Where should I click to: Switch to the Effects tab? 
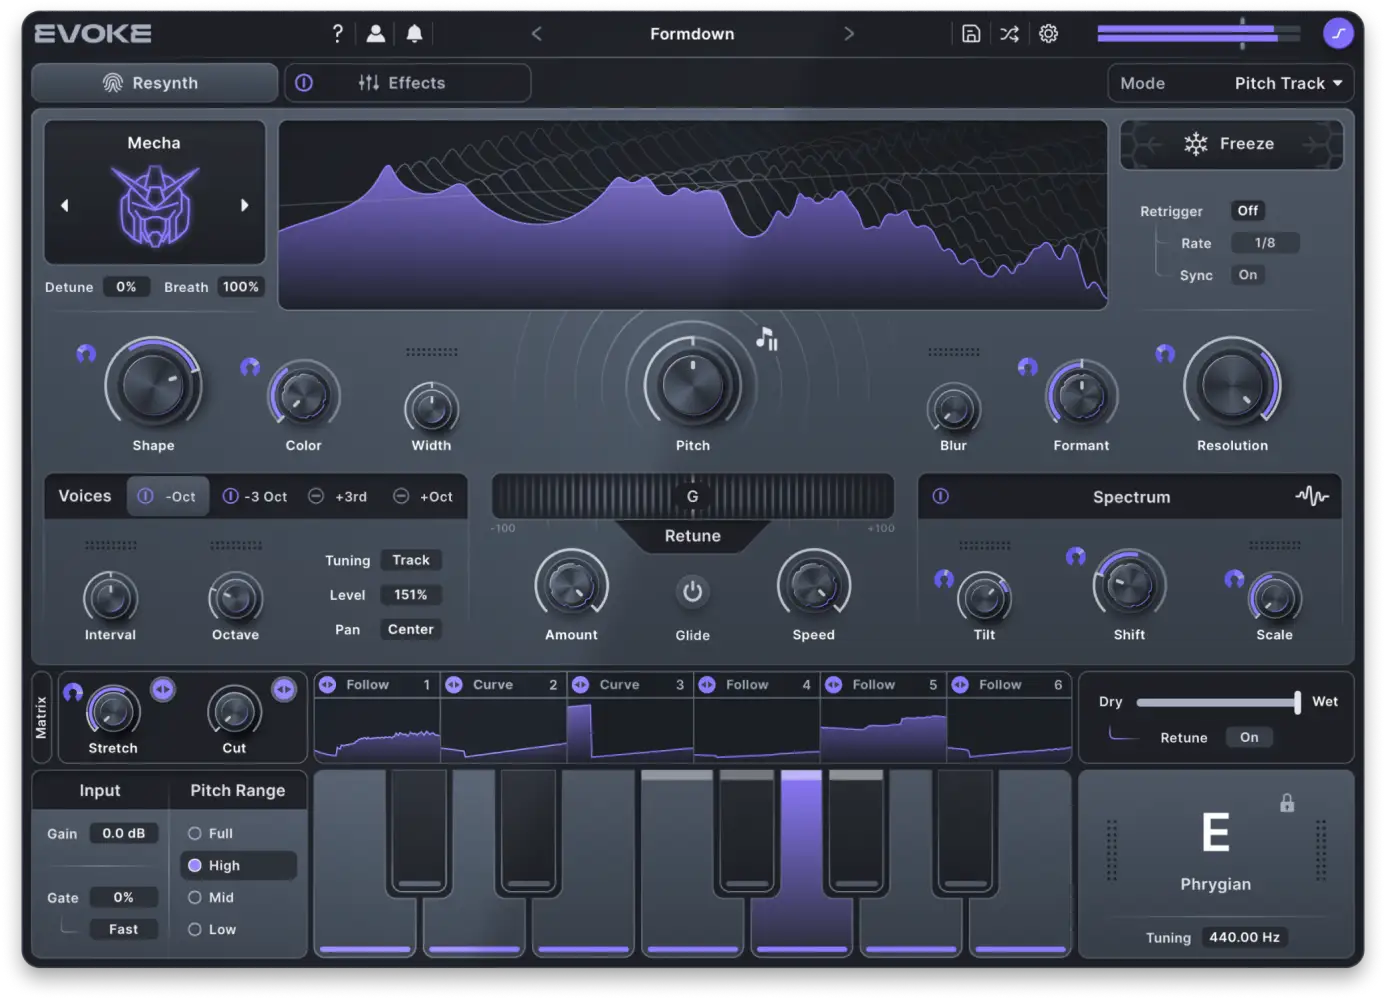coord(416,82)
